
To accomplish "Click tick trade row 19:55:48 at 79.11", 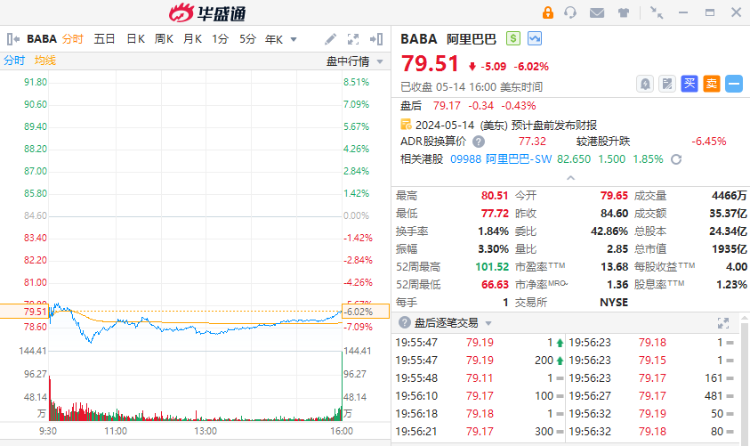I will (x=479, y=378).
